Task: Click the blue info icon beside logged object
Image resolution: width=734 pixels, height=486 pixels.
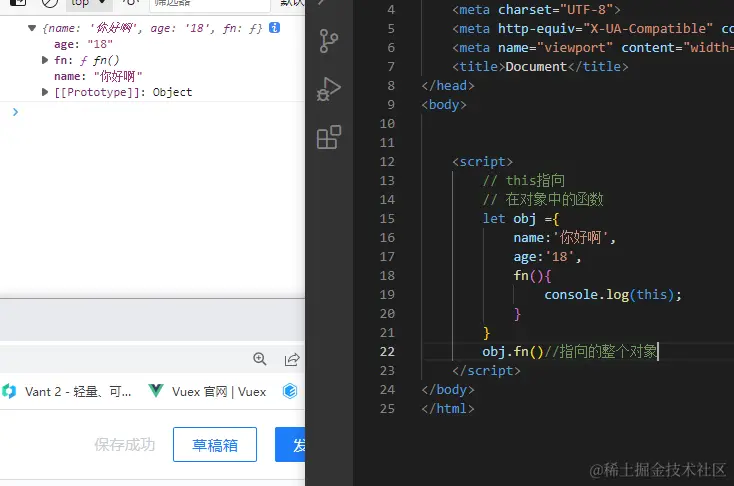Action: tap(274, 28)
